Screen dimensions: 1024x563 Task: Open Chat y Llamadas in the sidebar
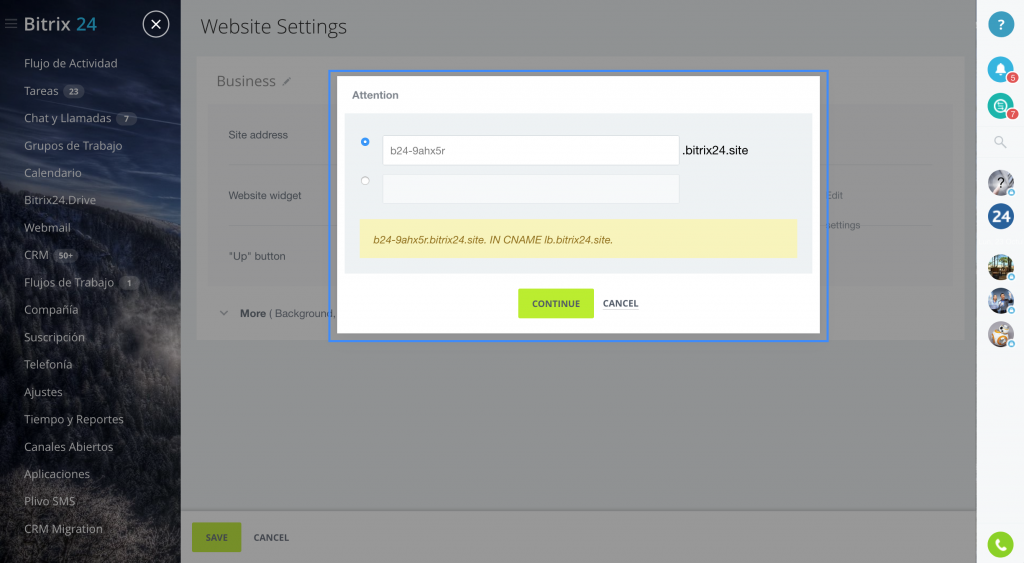67,118
